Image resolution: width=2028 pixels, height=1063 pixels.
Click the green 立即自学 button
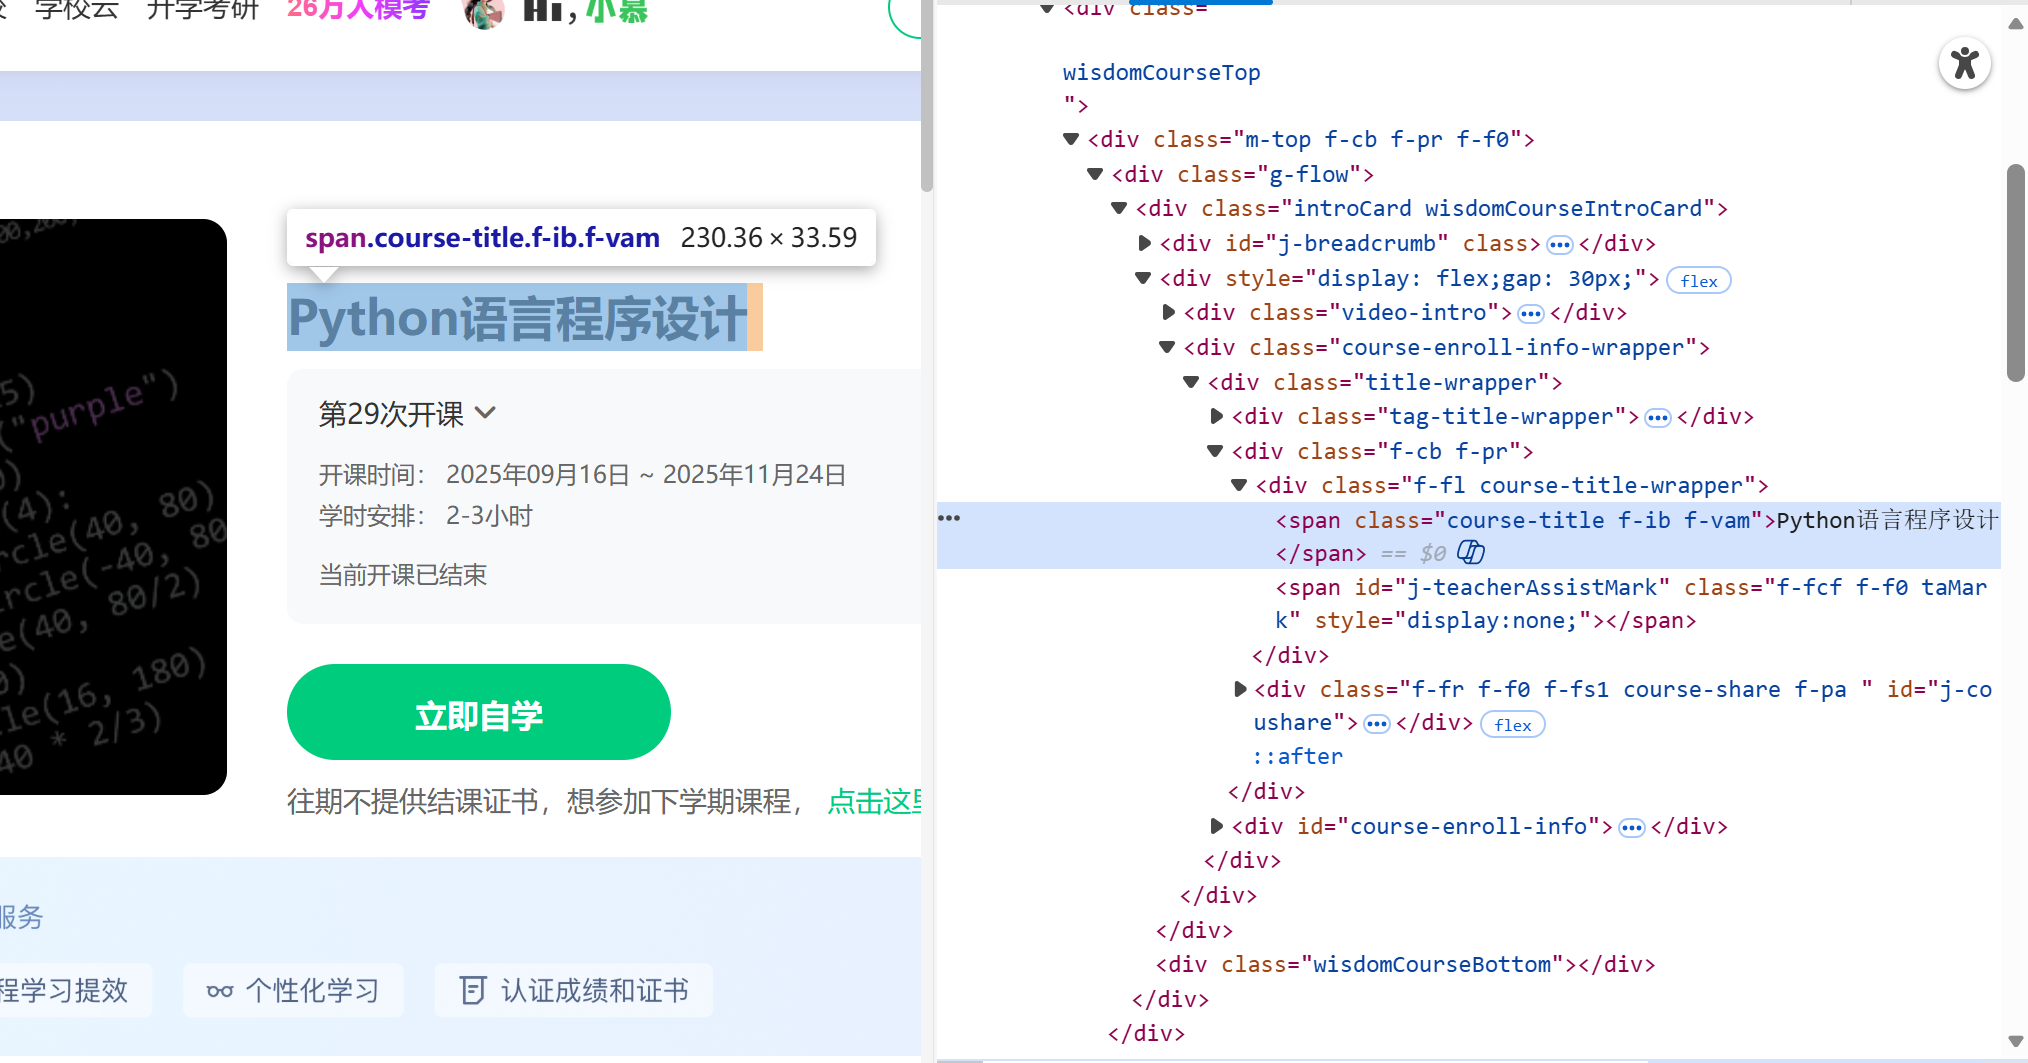478,712
